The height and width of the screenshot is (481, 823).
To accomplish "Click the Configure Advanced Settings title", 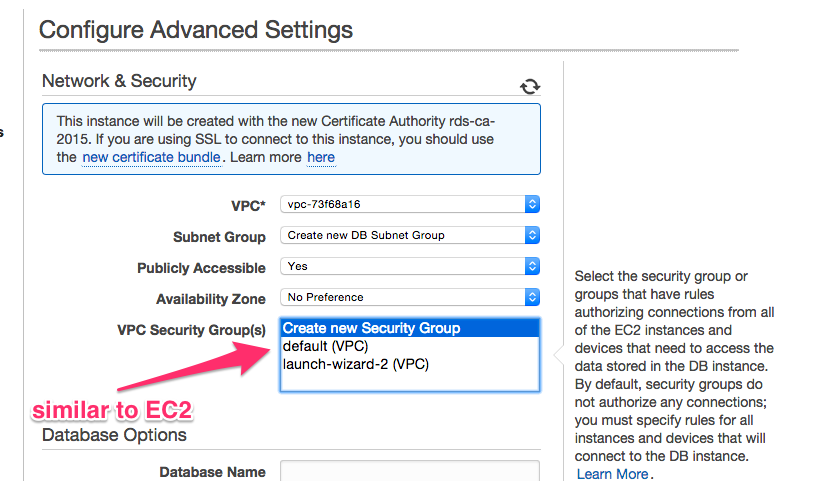I will 196,29.
